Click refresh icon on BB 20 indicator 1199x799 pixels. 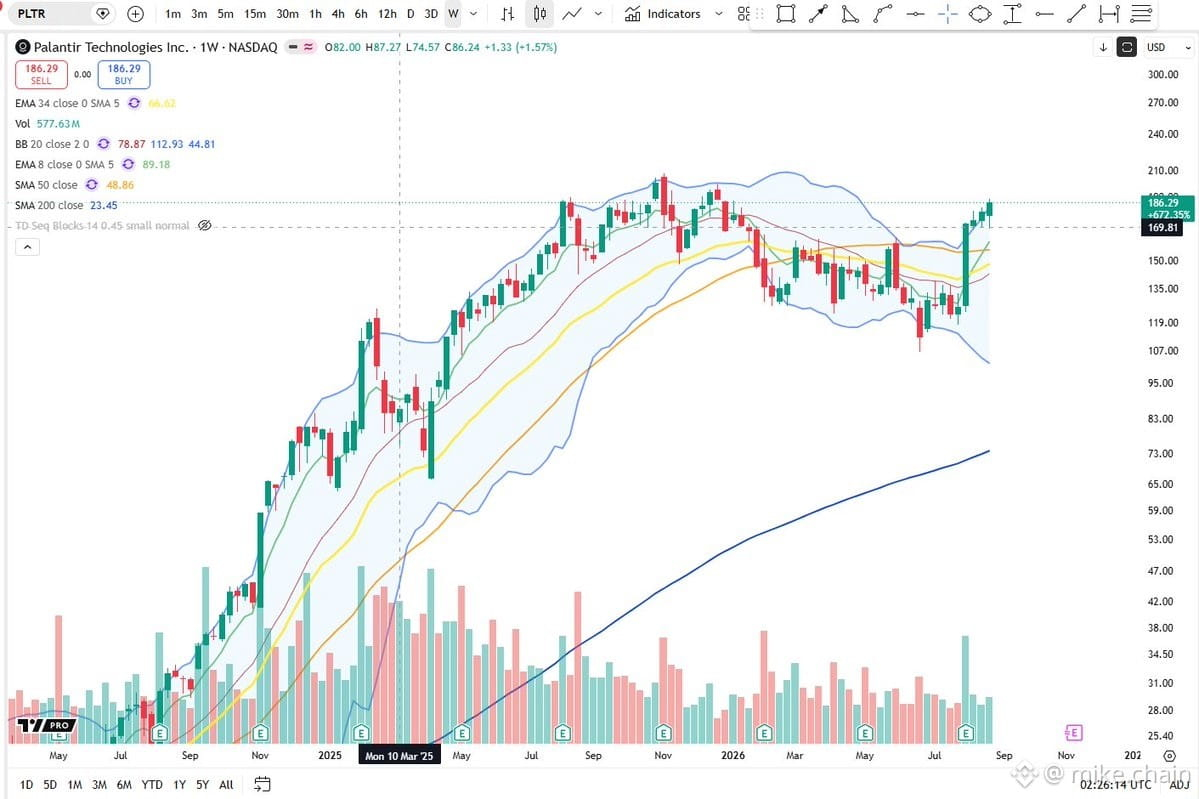103,144
